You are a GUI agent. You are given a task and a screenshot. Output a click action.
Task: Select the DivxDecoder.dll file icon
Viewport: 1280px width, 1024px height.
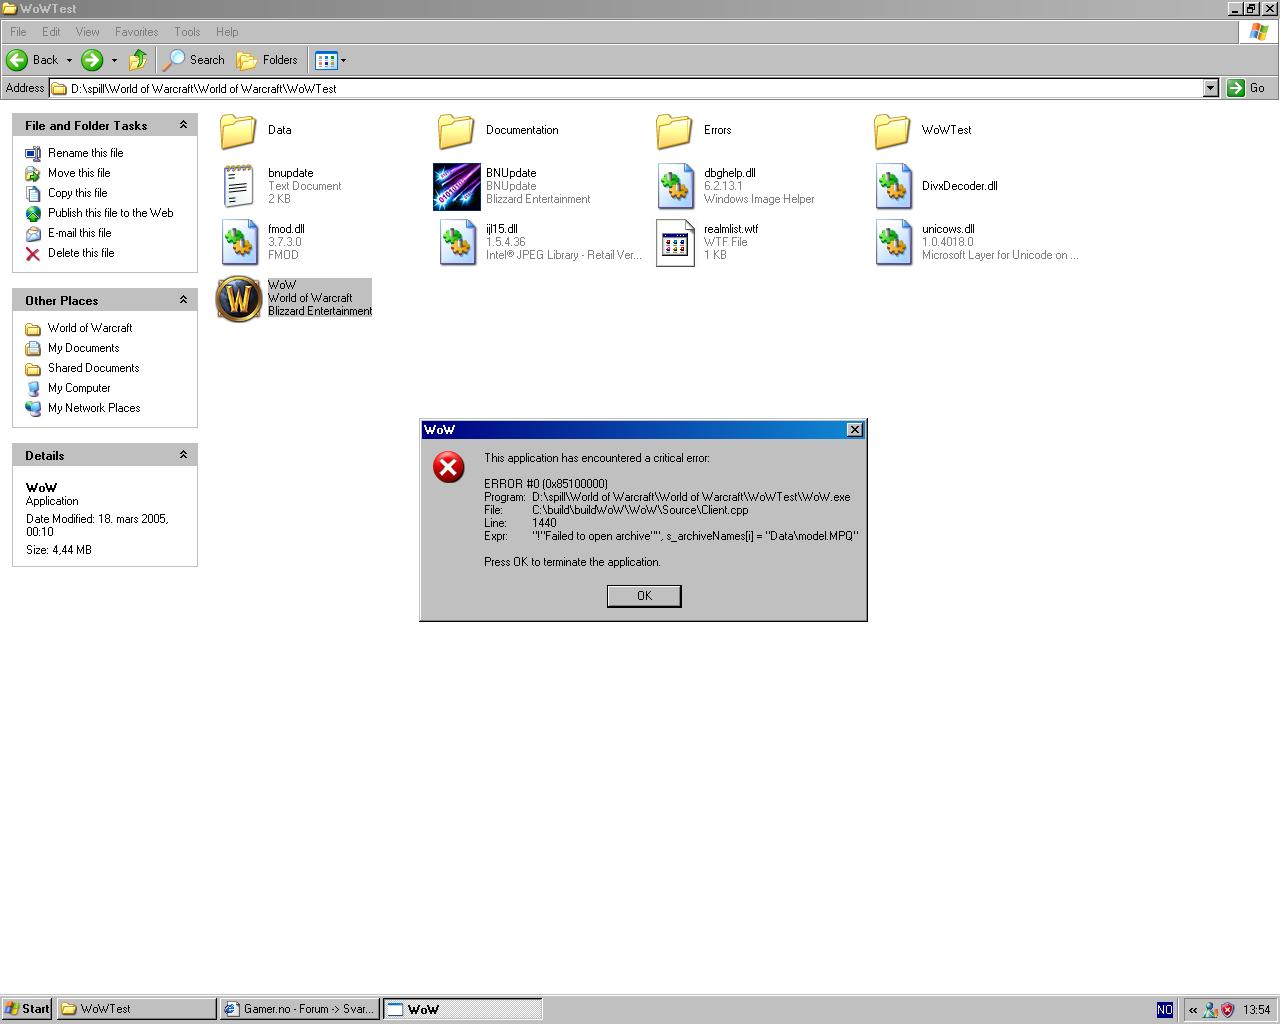[893, 186]
